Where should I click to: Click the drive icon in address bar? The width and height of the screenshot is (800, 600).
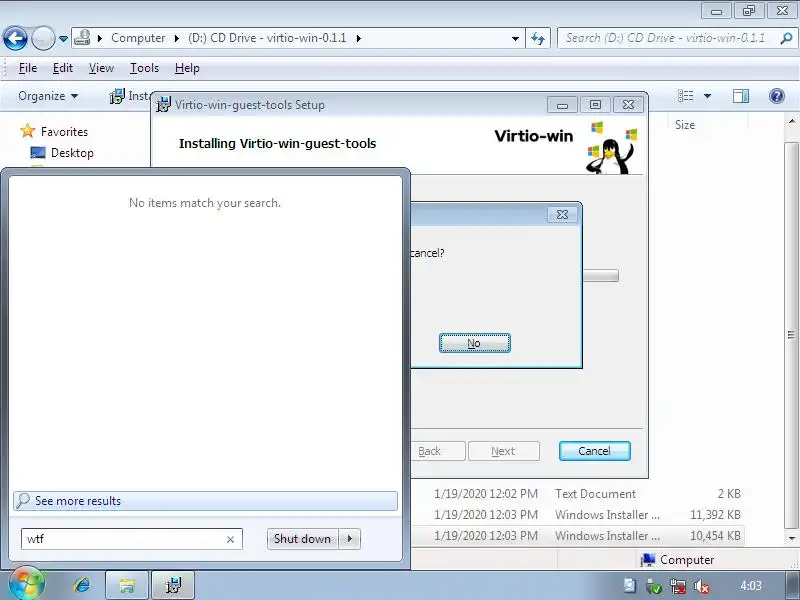(82, 38)
